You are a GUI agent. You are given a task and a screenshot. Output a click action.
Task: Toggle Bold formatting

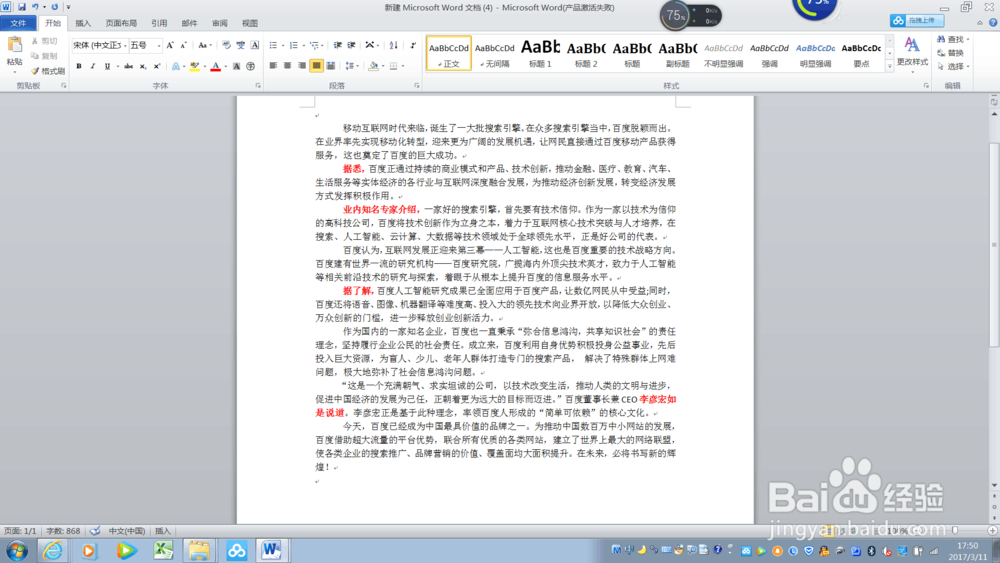79,66
